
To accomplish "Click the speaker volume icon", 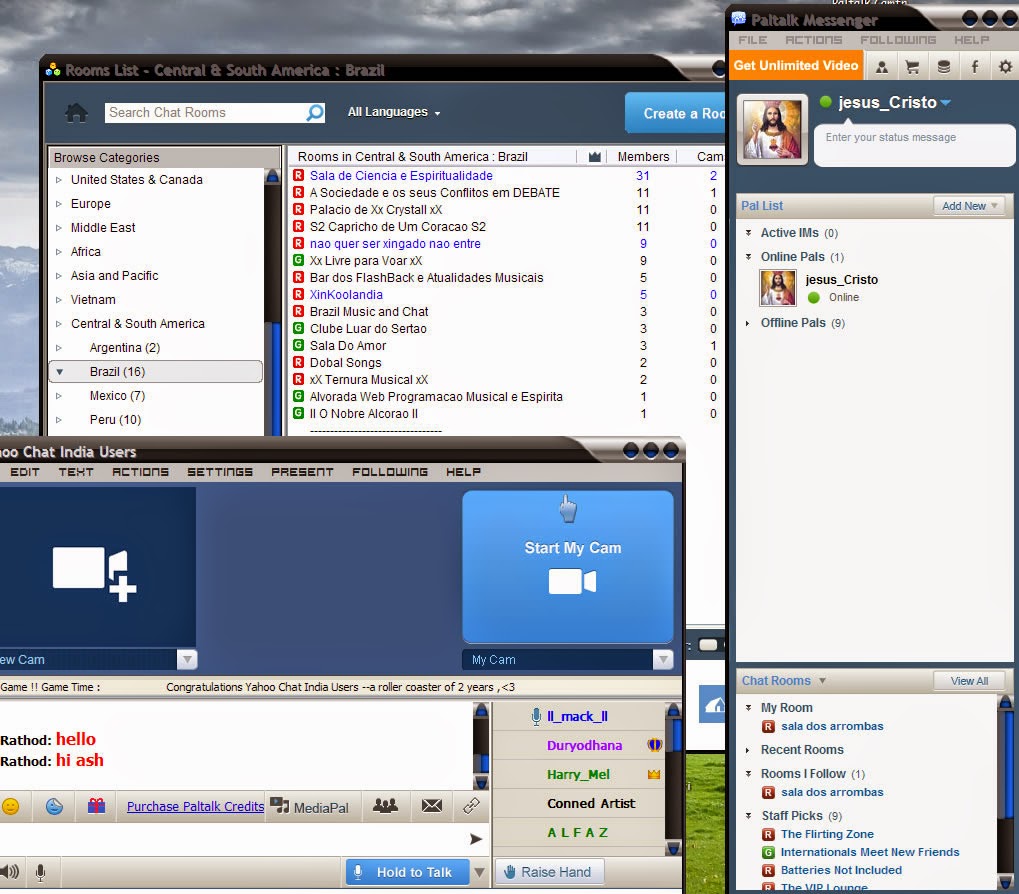I will coord(10,872).
